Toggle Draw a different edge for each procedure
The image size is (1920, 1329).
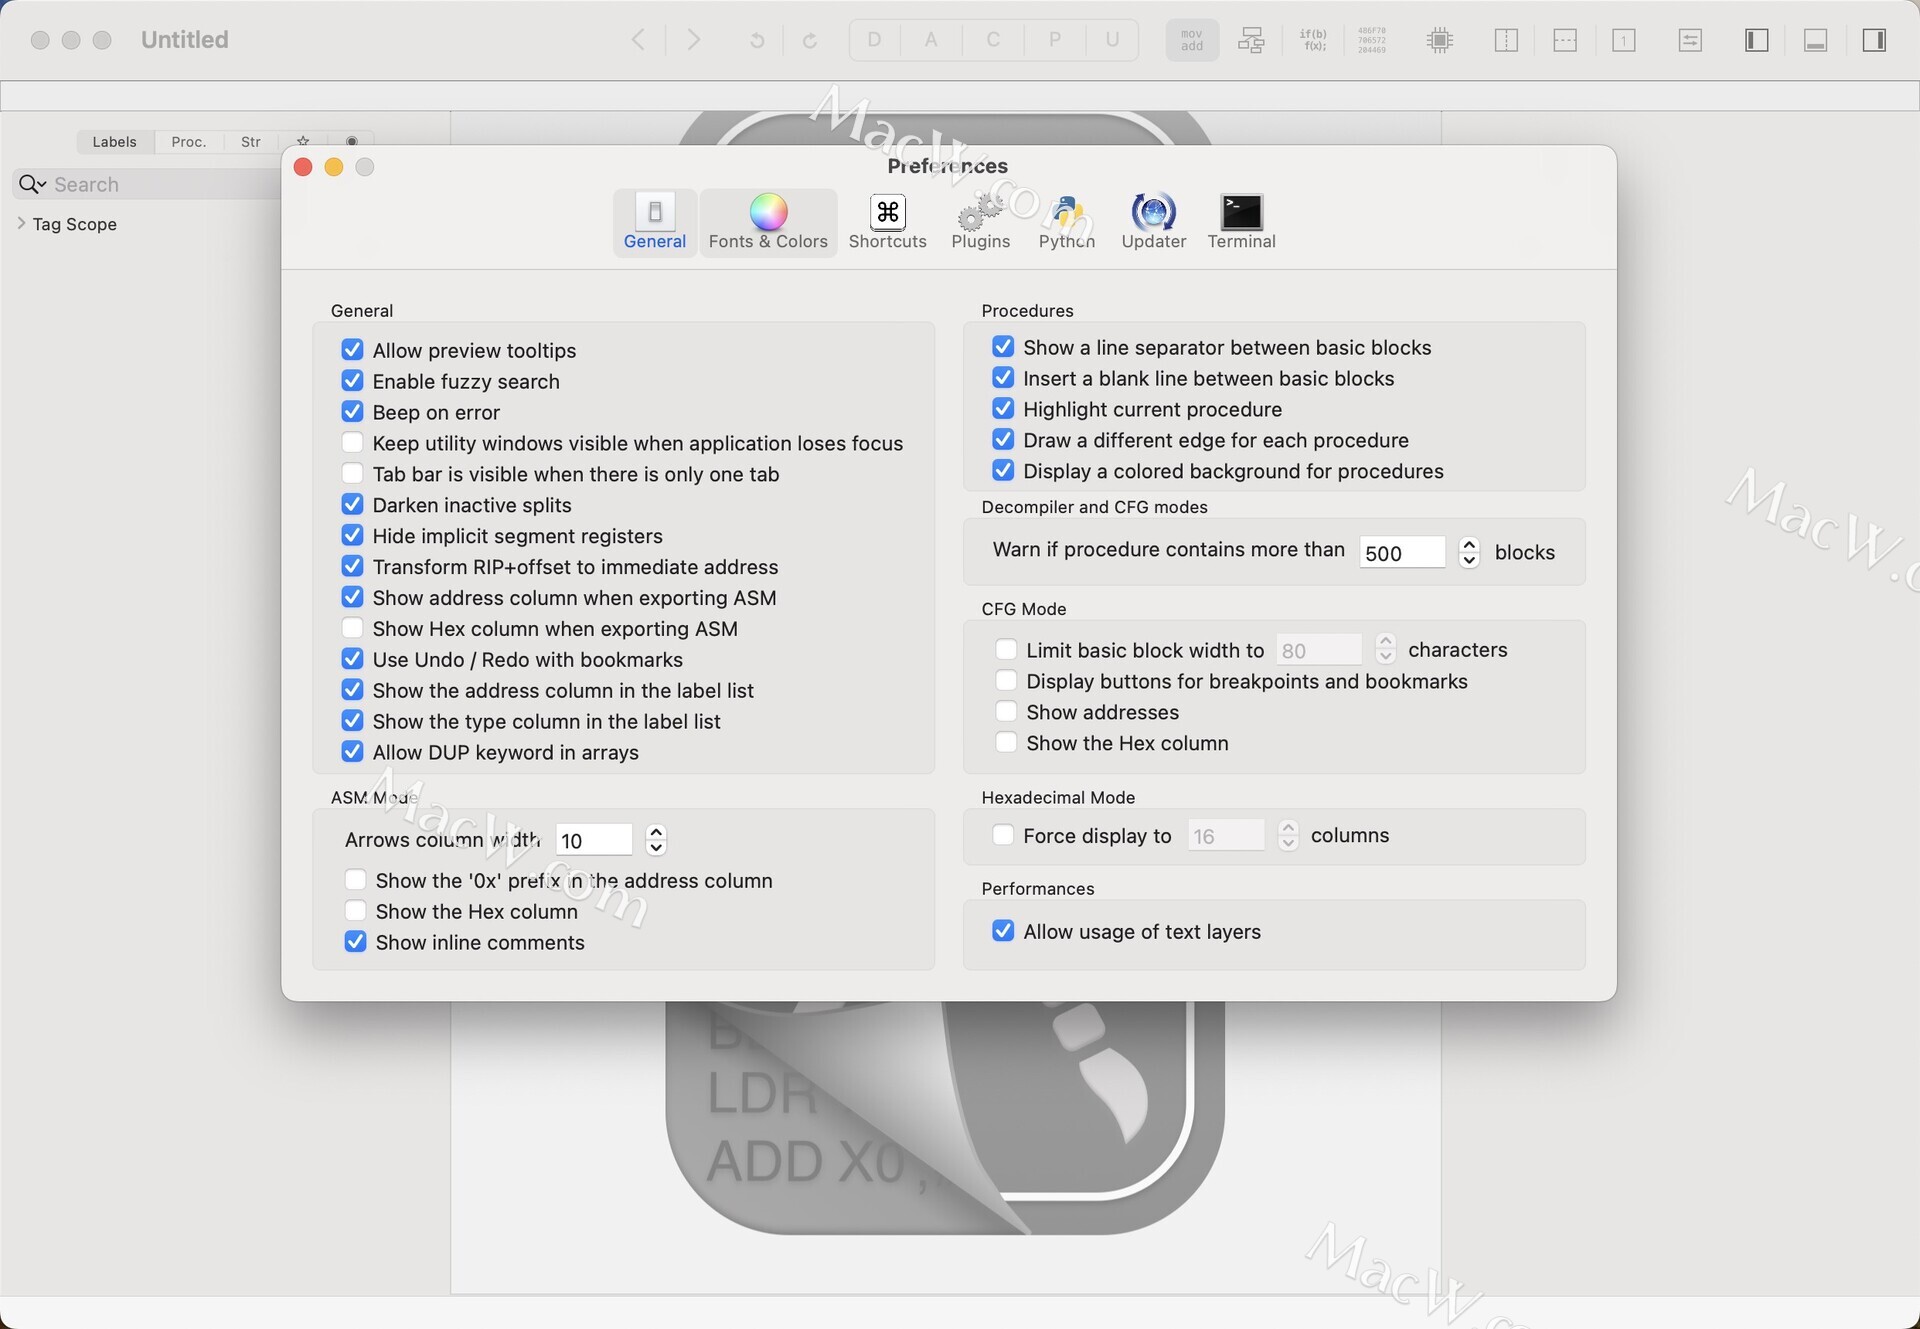[1003, 440]
